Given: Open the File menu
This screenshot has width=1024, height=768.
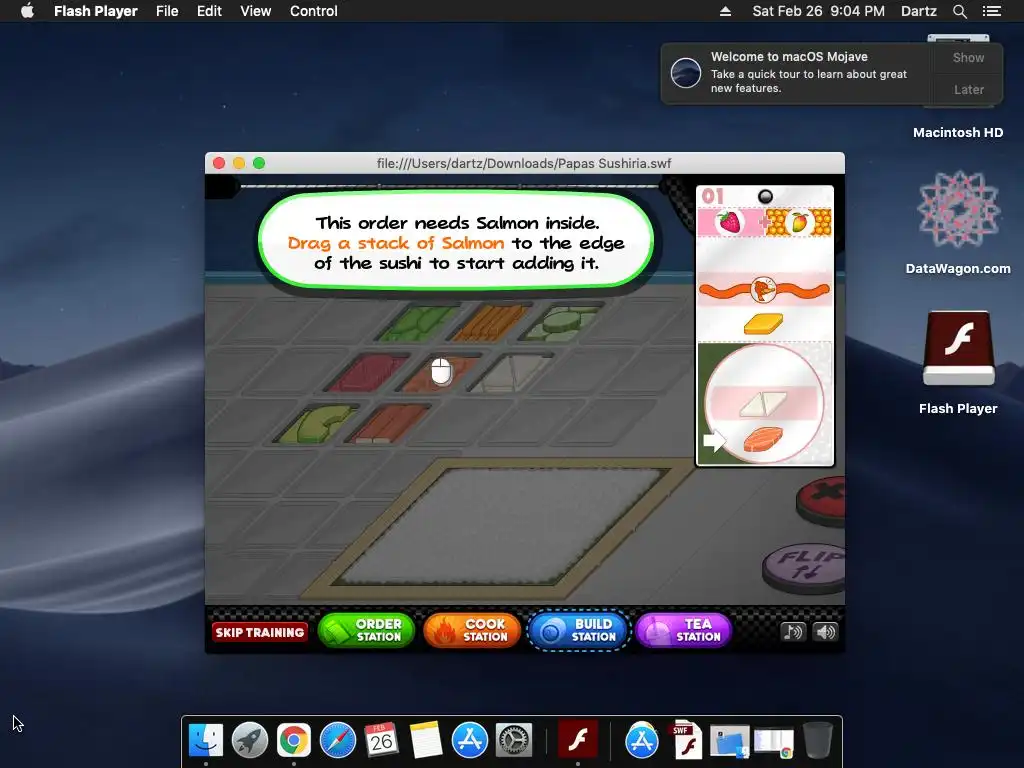Looking at the screenshot, I should coord(167,11).
